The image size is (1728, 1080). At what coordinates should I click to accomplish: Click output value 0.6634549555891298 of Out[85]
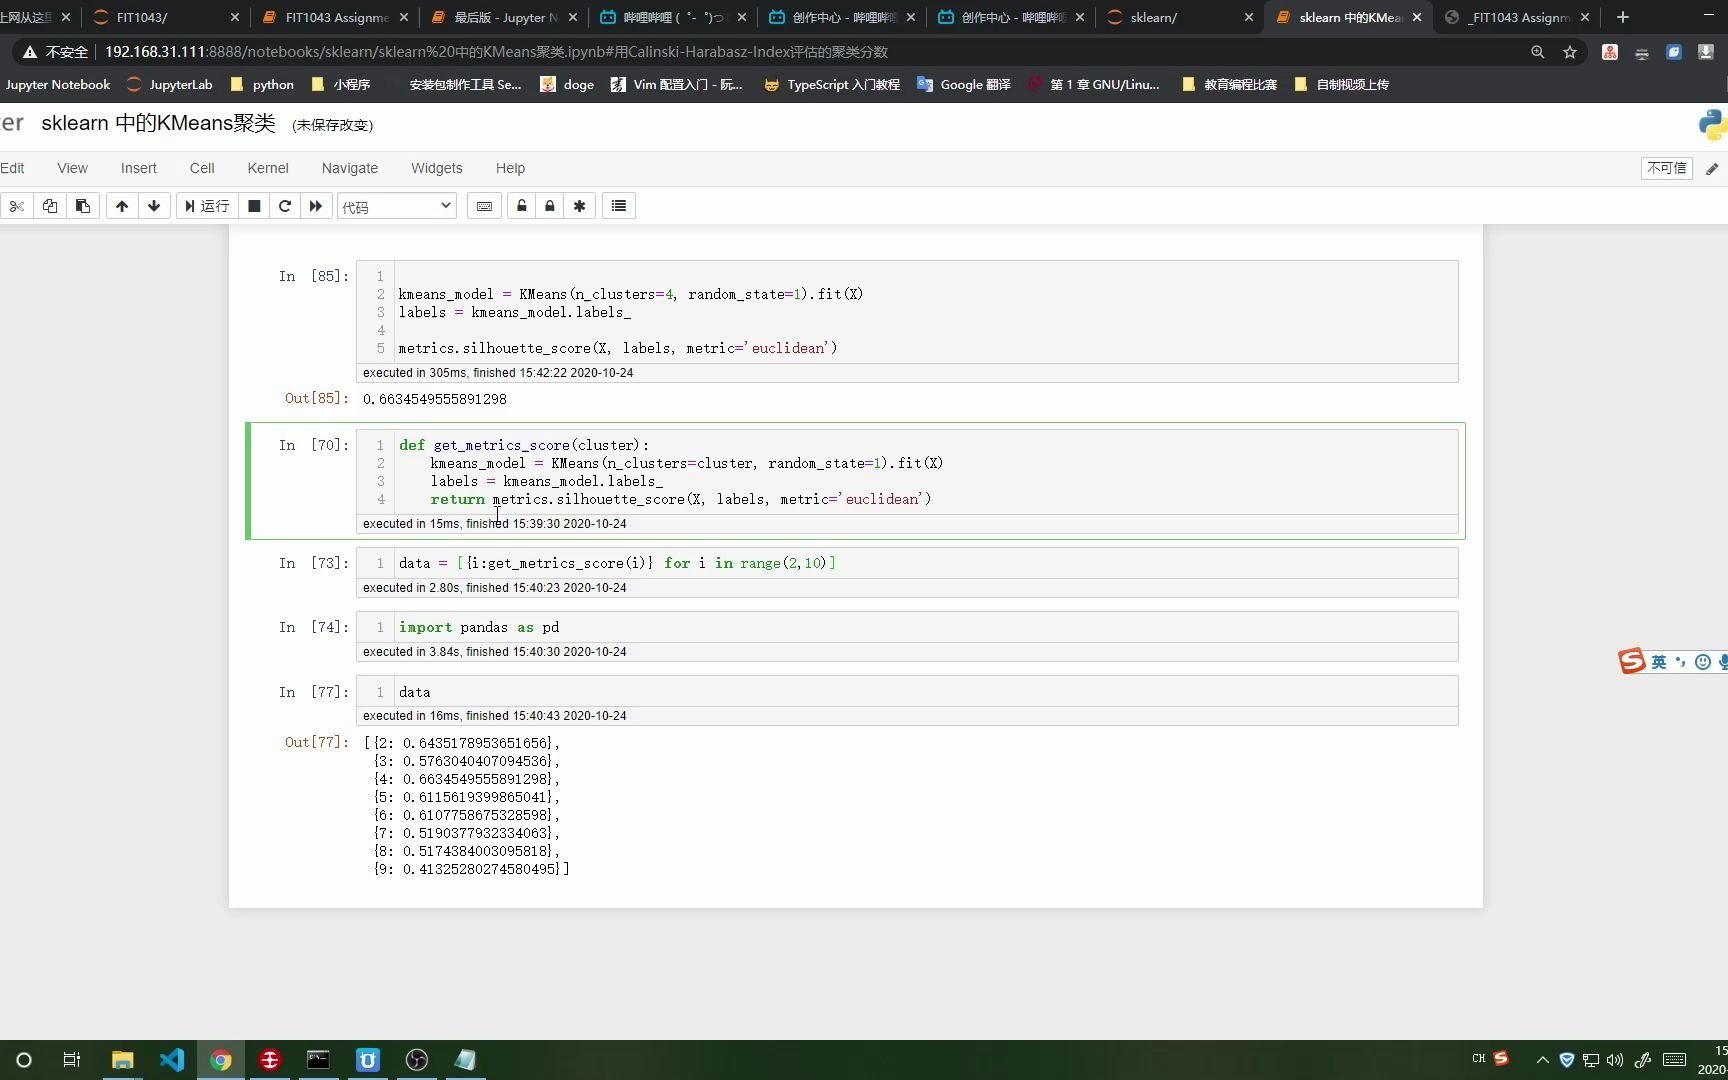(435, 399)
